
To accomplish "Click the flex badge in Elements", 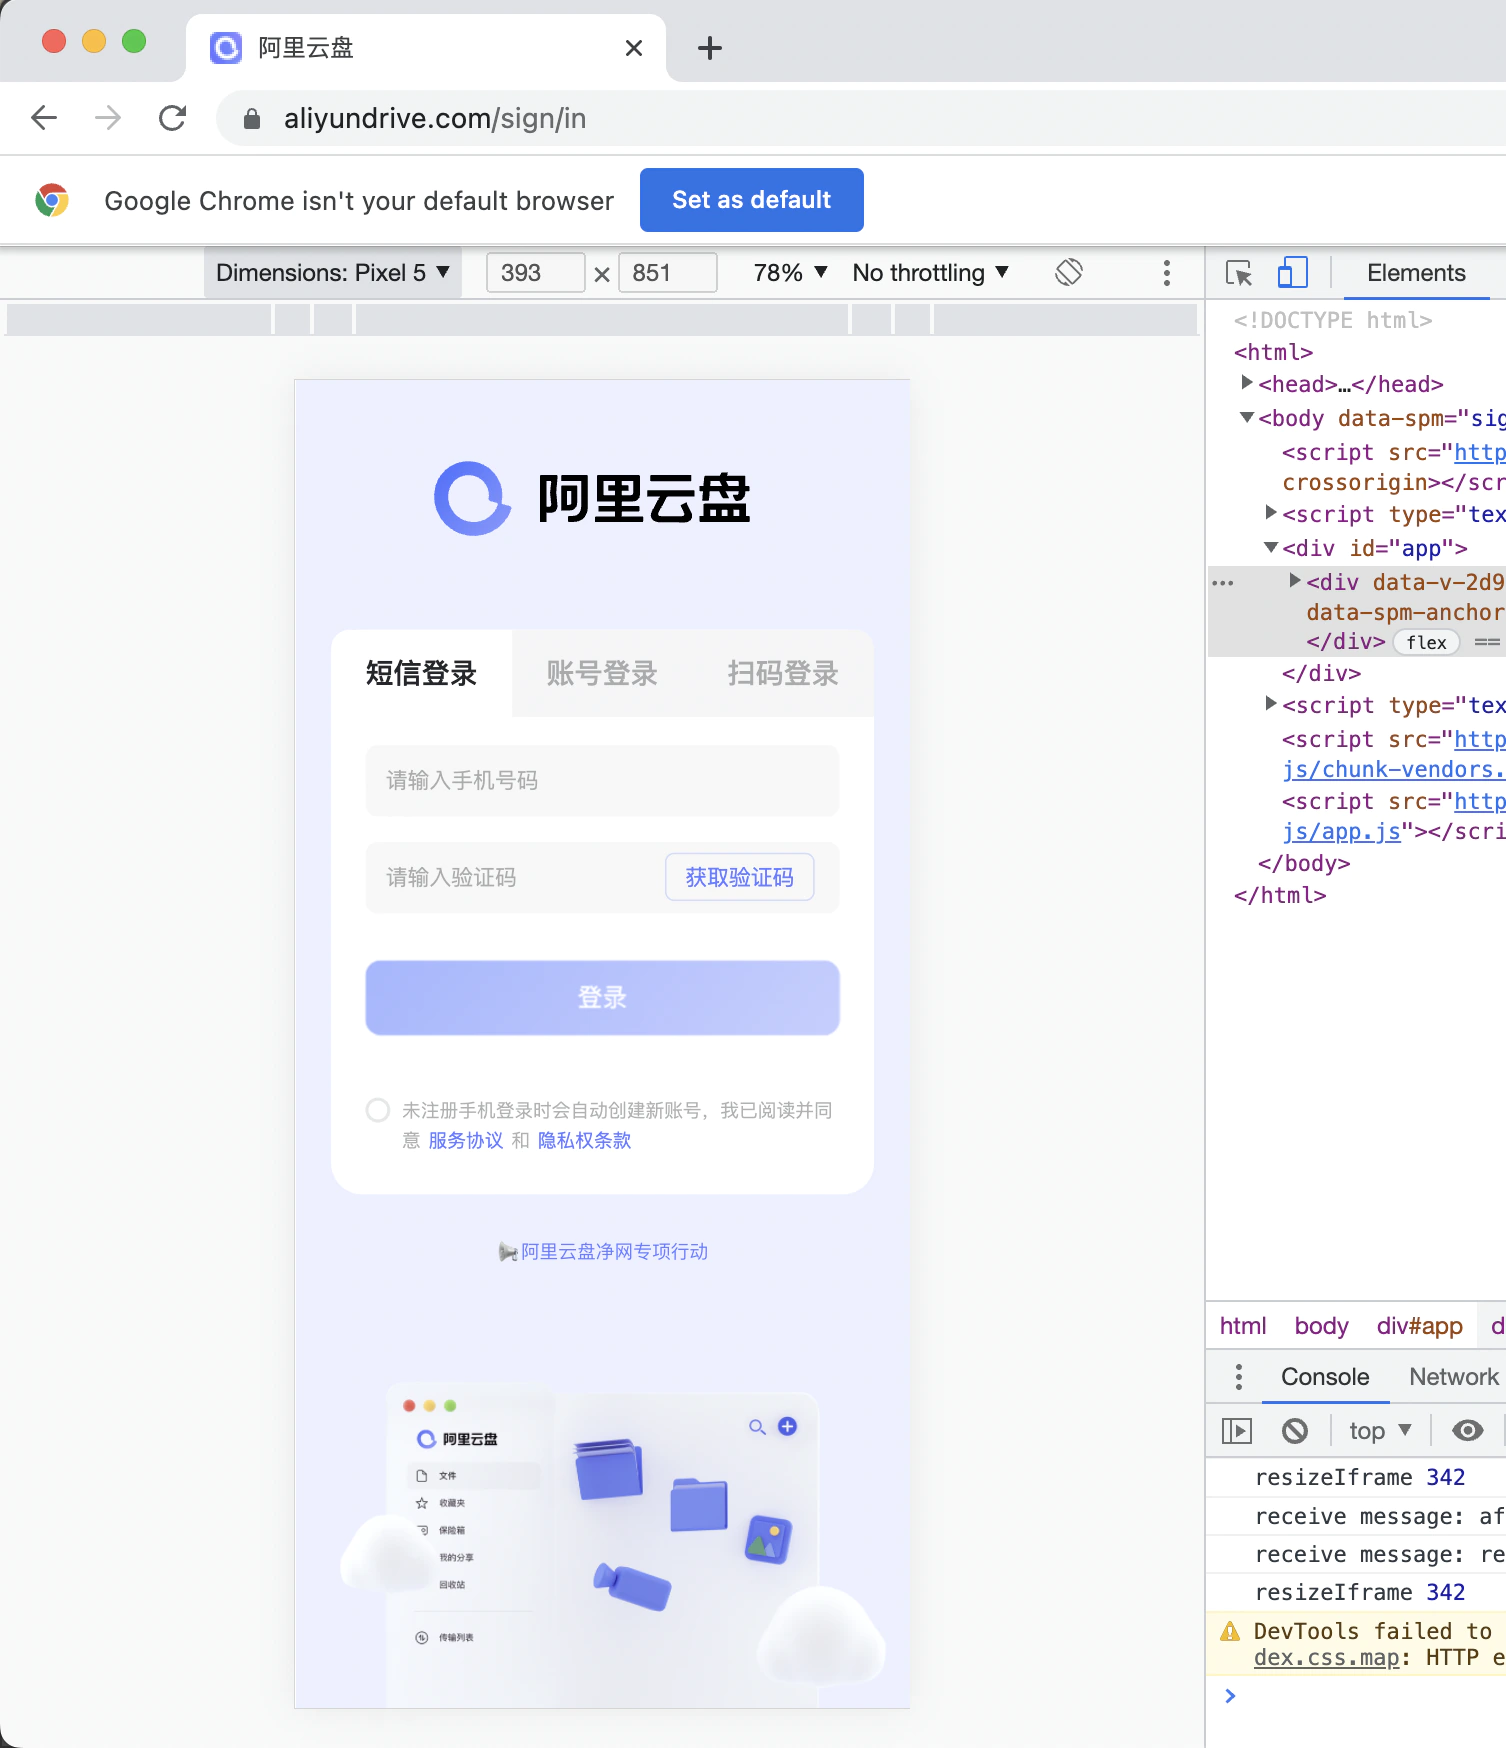I will [1426, 642].
